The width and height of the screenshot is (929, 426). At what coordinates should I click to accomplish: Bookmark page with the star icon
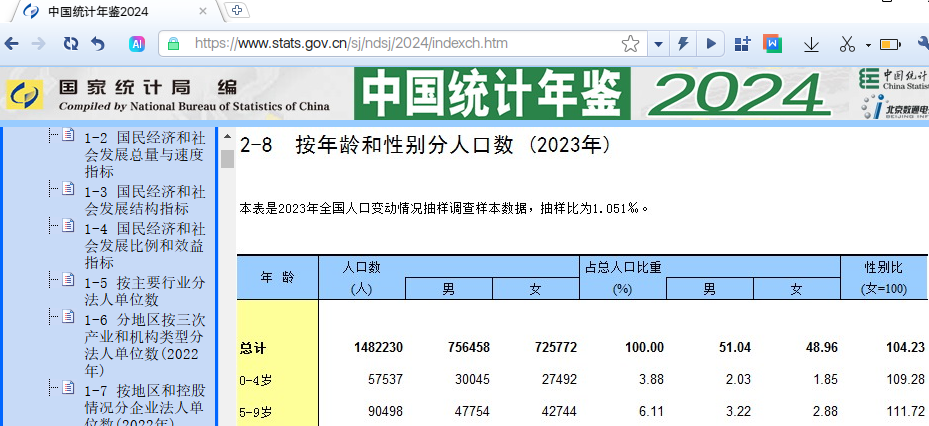tap(630, 44)
